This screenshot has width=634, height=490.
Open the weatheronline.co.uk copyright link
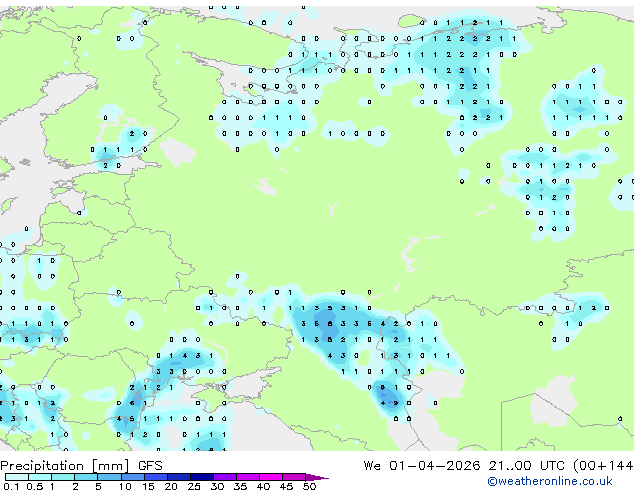(x=550, y=481)
